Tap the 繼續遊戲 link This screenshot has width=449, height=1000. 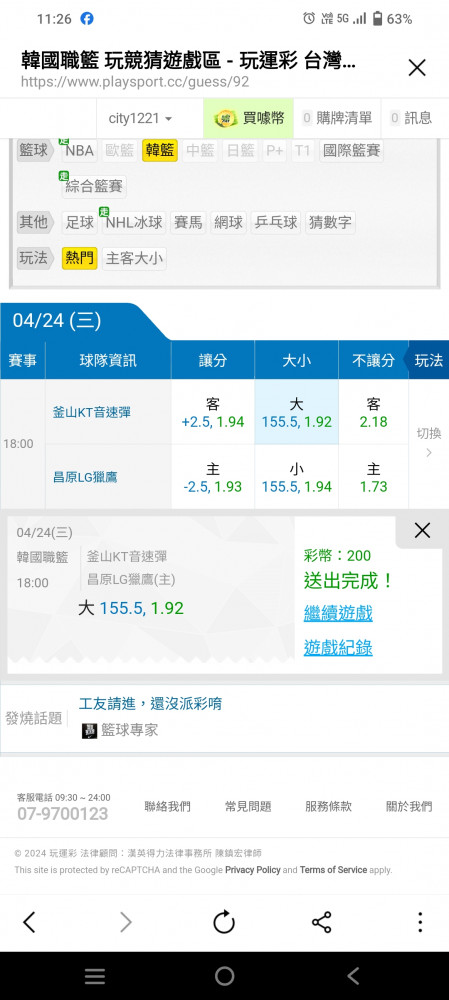point(338,614)
